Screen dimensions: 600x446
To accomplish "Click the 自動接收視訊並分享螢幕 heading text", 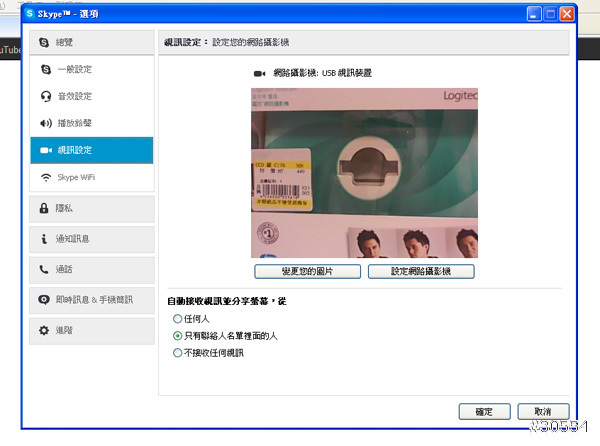I will [227, 301].
